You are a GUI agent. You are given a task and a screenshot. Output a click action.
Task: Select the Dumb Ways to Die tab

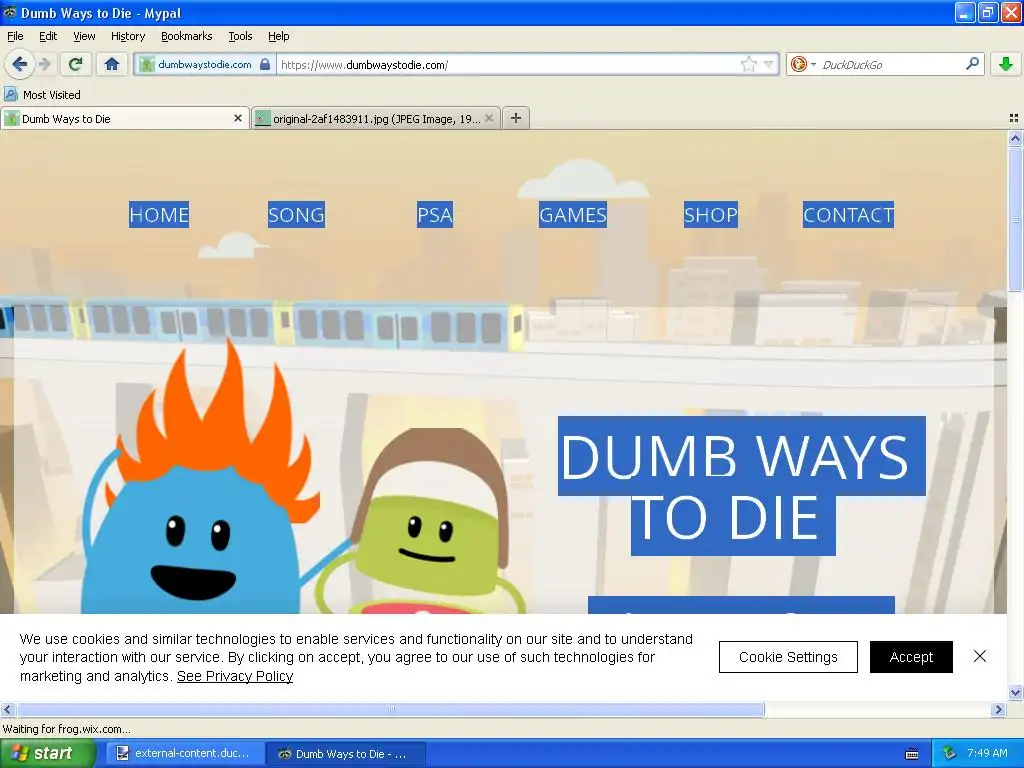point(124,119)
